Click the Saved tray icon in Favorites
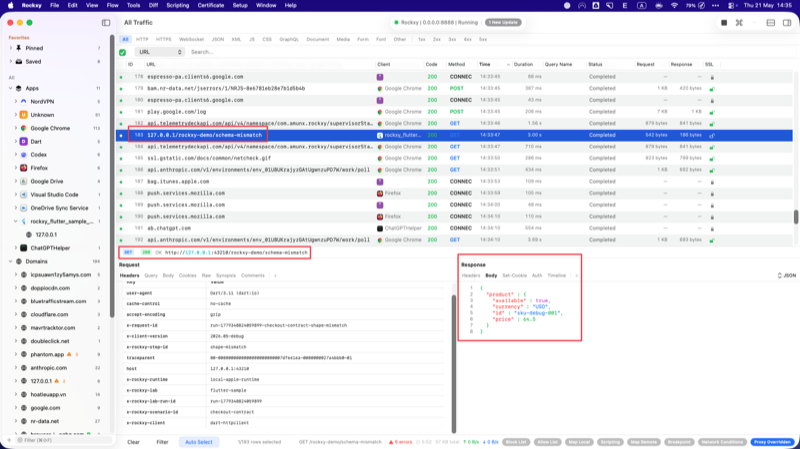 (x=19, y=61)
